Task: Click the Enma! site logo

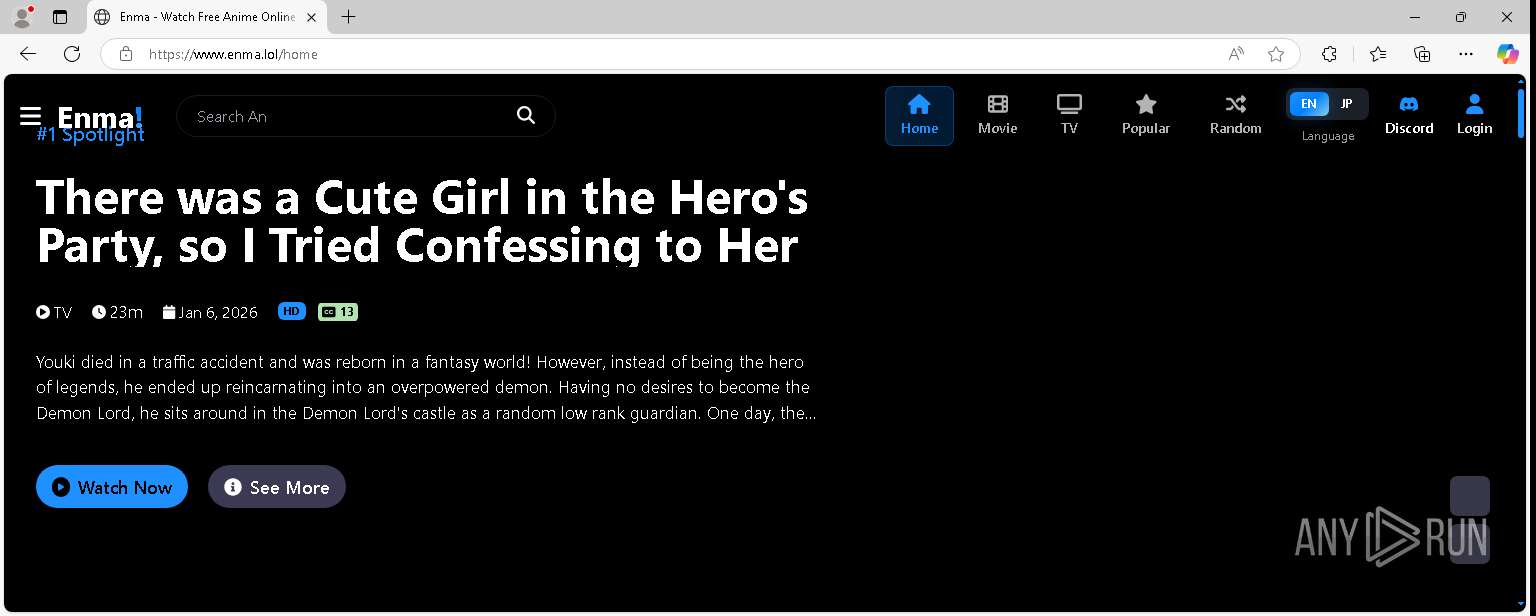Action: (100, 117)
